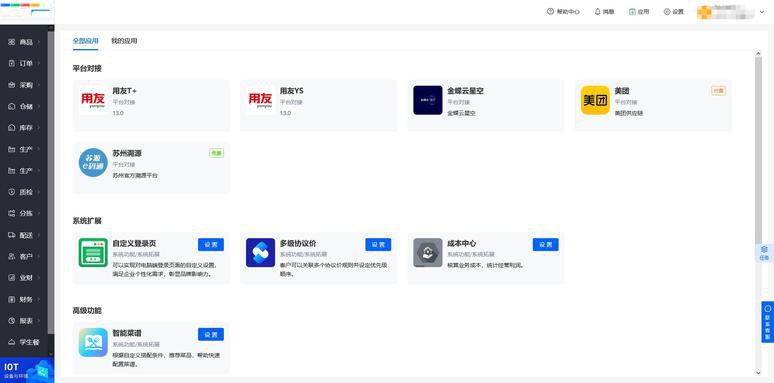
Task: Click the 多级协议价 blue icon
Action: pos(260,253)
